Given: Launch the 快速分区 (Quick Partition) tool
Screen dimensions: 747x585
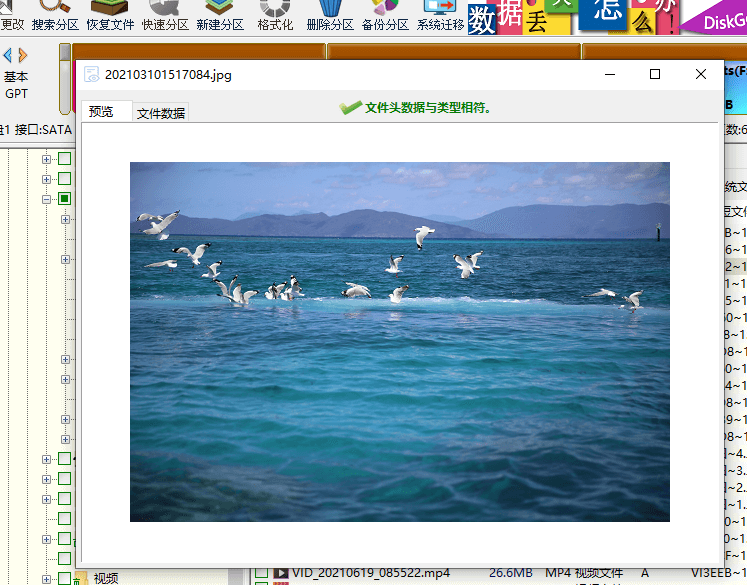Looking at the screenshot, I should tap(165, 16).
